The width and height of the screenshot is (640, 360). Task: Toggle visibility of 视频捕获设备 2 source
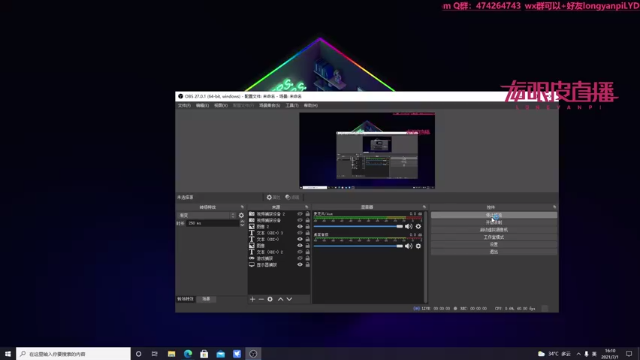coord(300,214)
